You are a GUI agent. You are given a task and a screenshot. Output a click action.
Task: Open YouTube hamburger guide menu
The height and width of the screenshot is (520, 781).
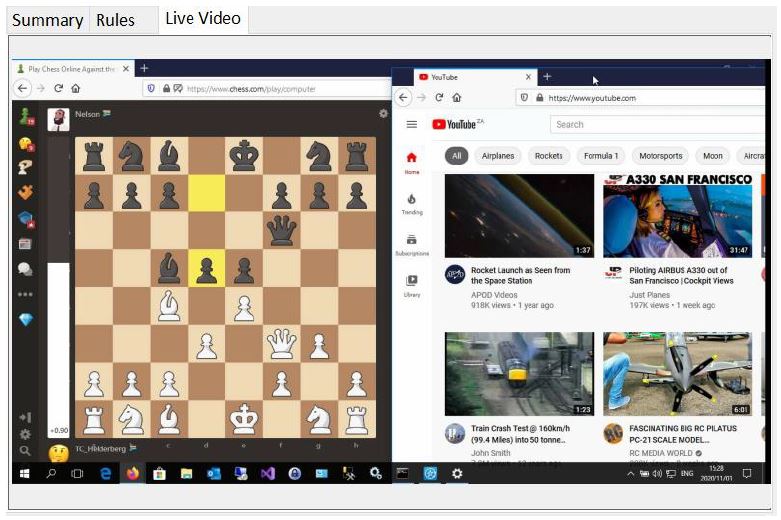point(411,124)
